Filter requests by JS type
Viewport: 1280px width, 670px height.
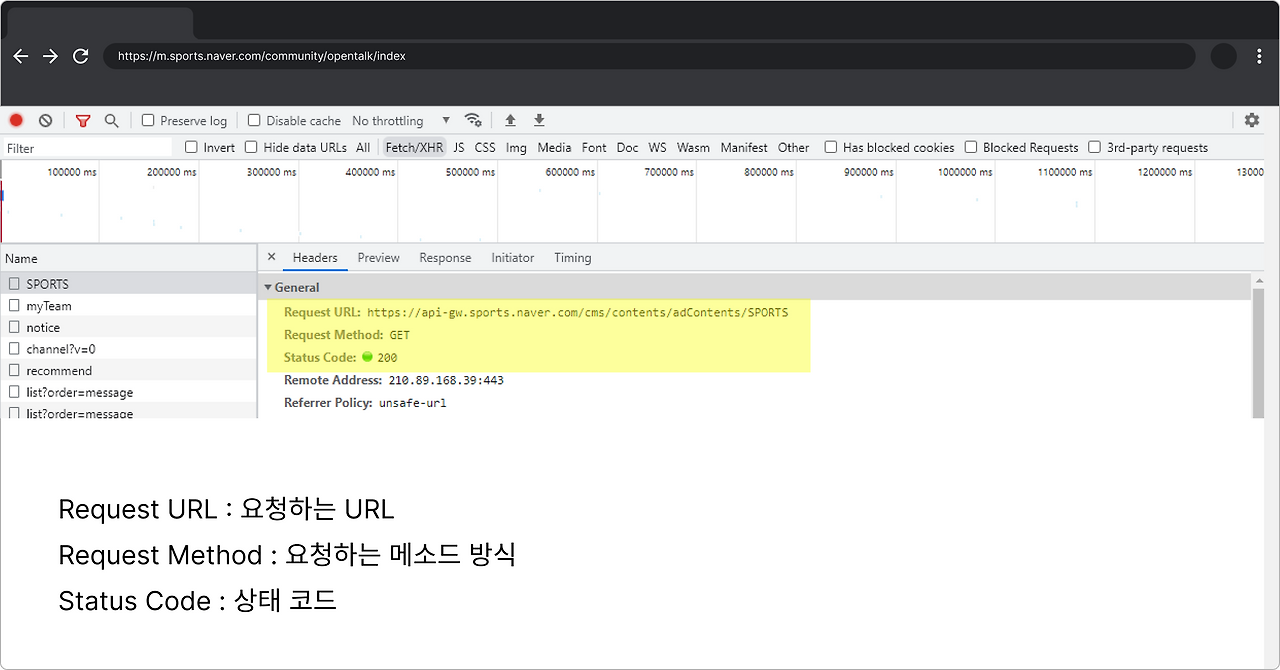coord(459,147)
